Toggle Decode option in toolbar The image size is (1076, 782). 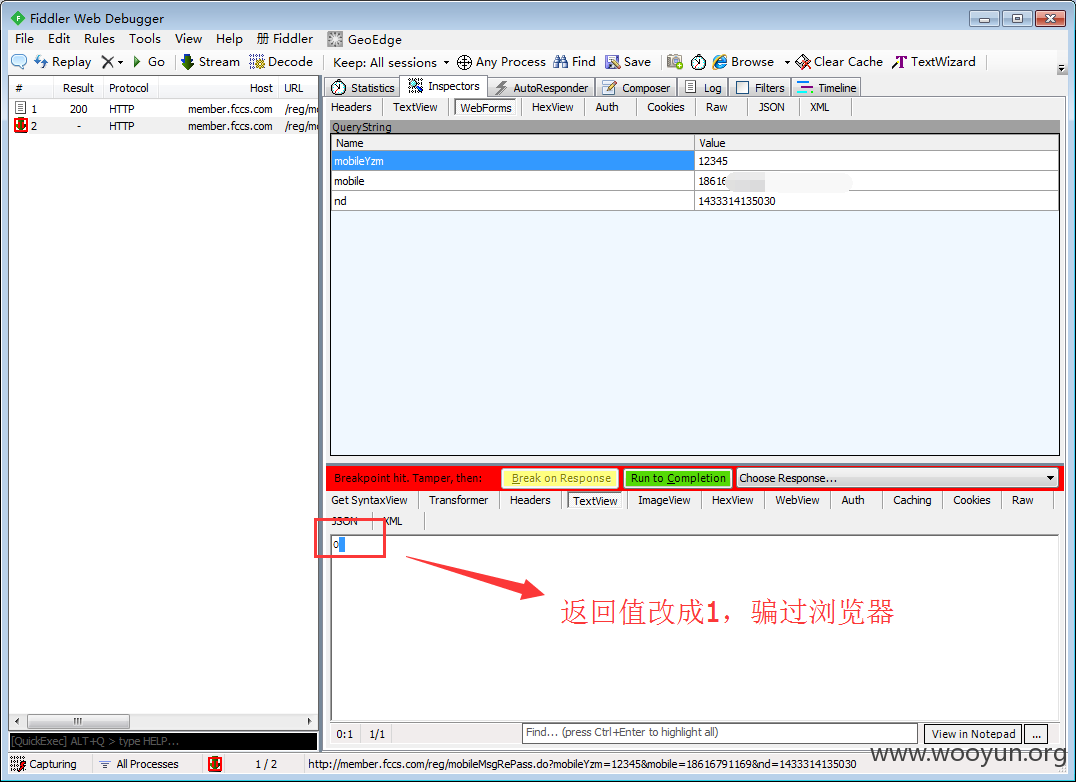point(281,62)
